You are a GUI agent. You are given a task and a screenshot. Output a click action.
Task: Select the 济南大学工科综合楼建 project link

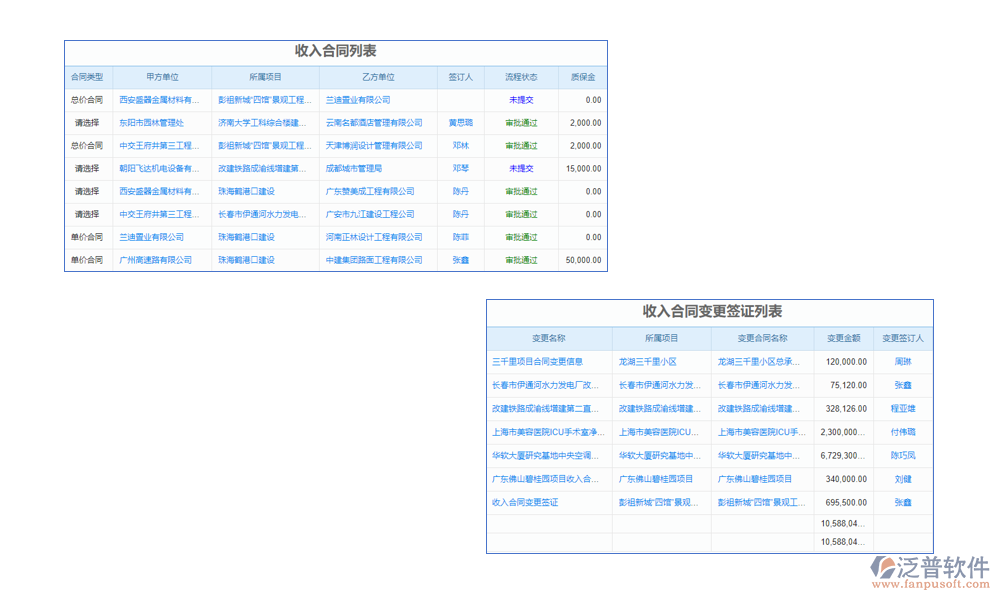click(262, 123)
